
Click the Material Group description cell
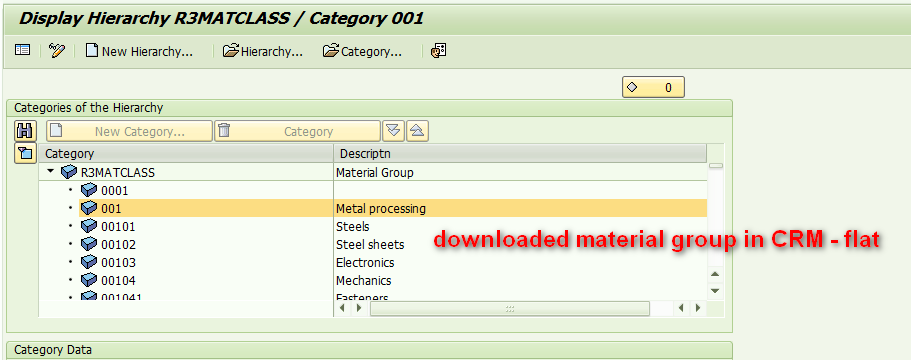click(x=520, y=172)
